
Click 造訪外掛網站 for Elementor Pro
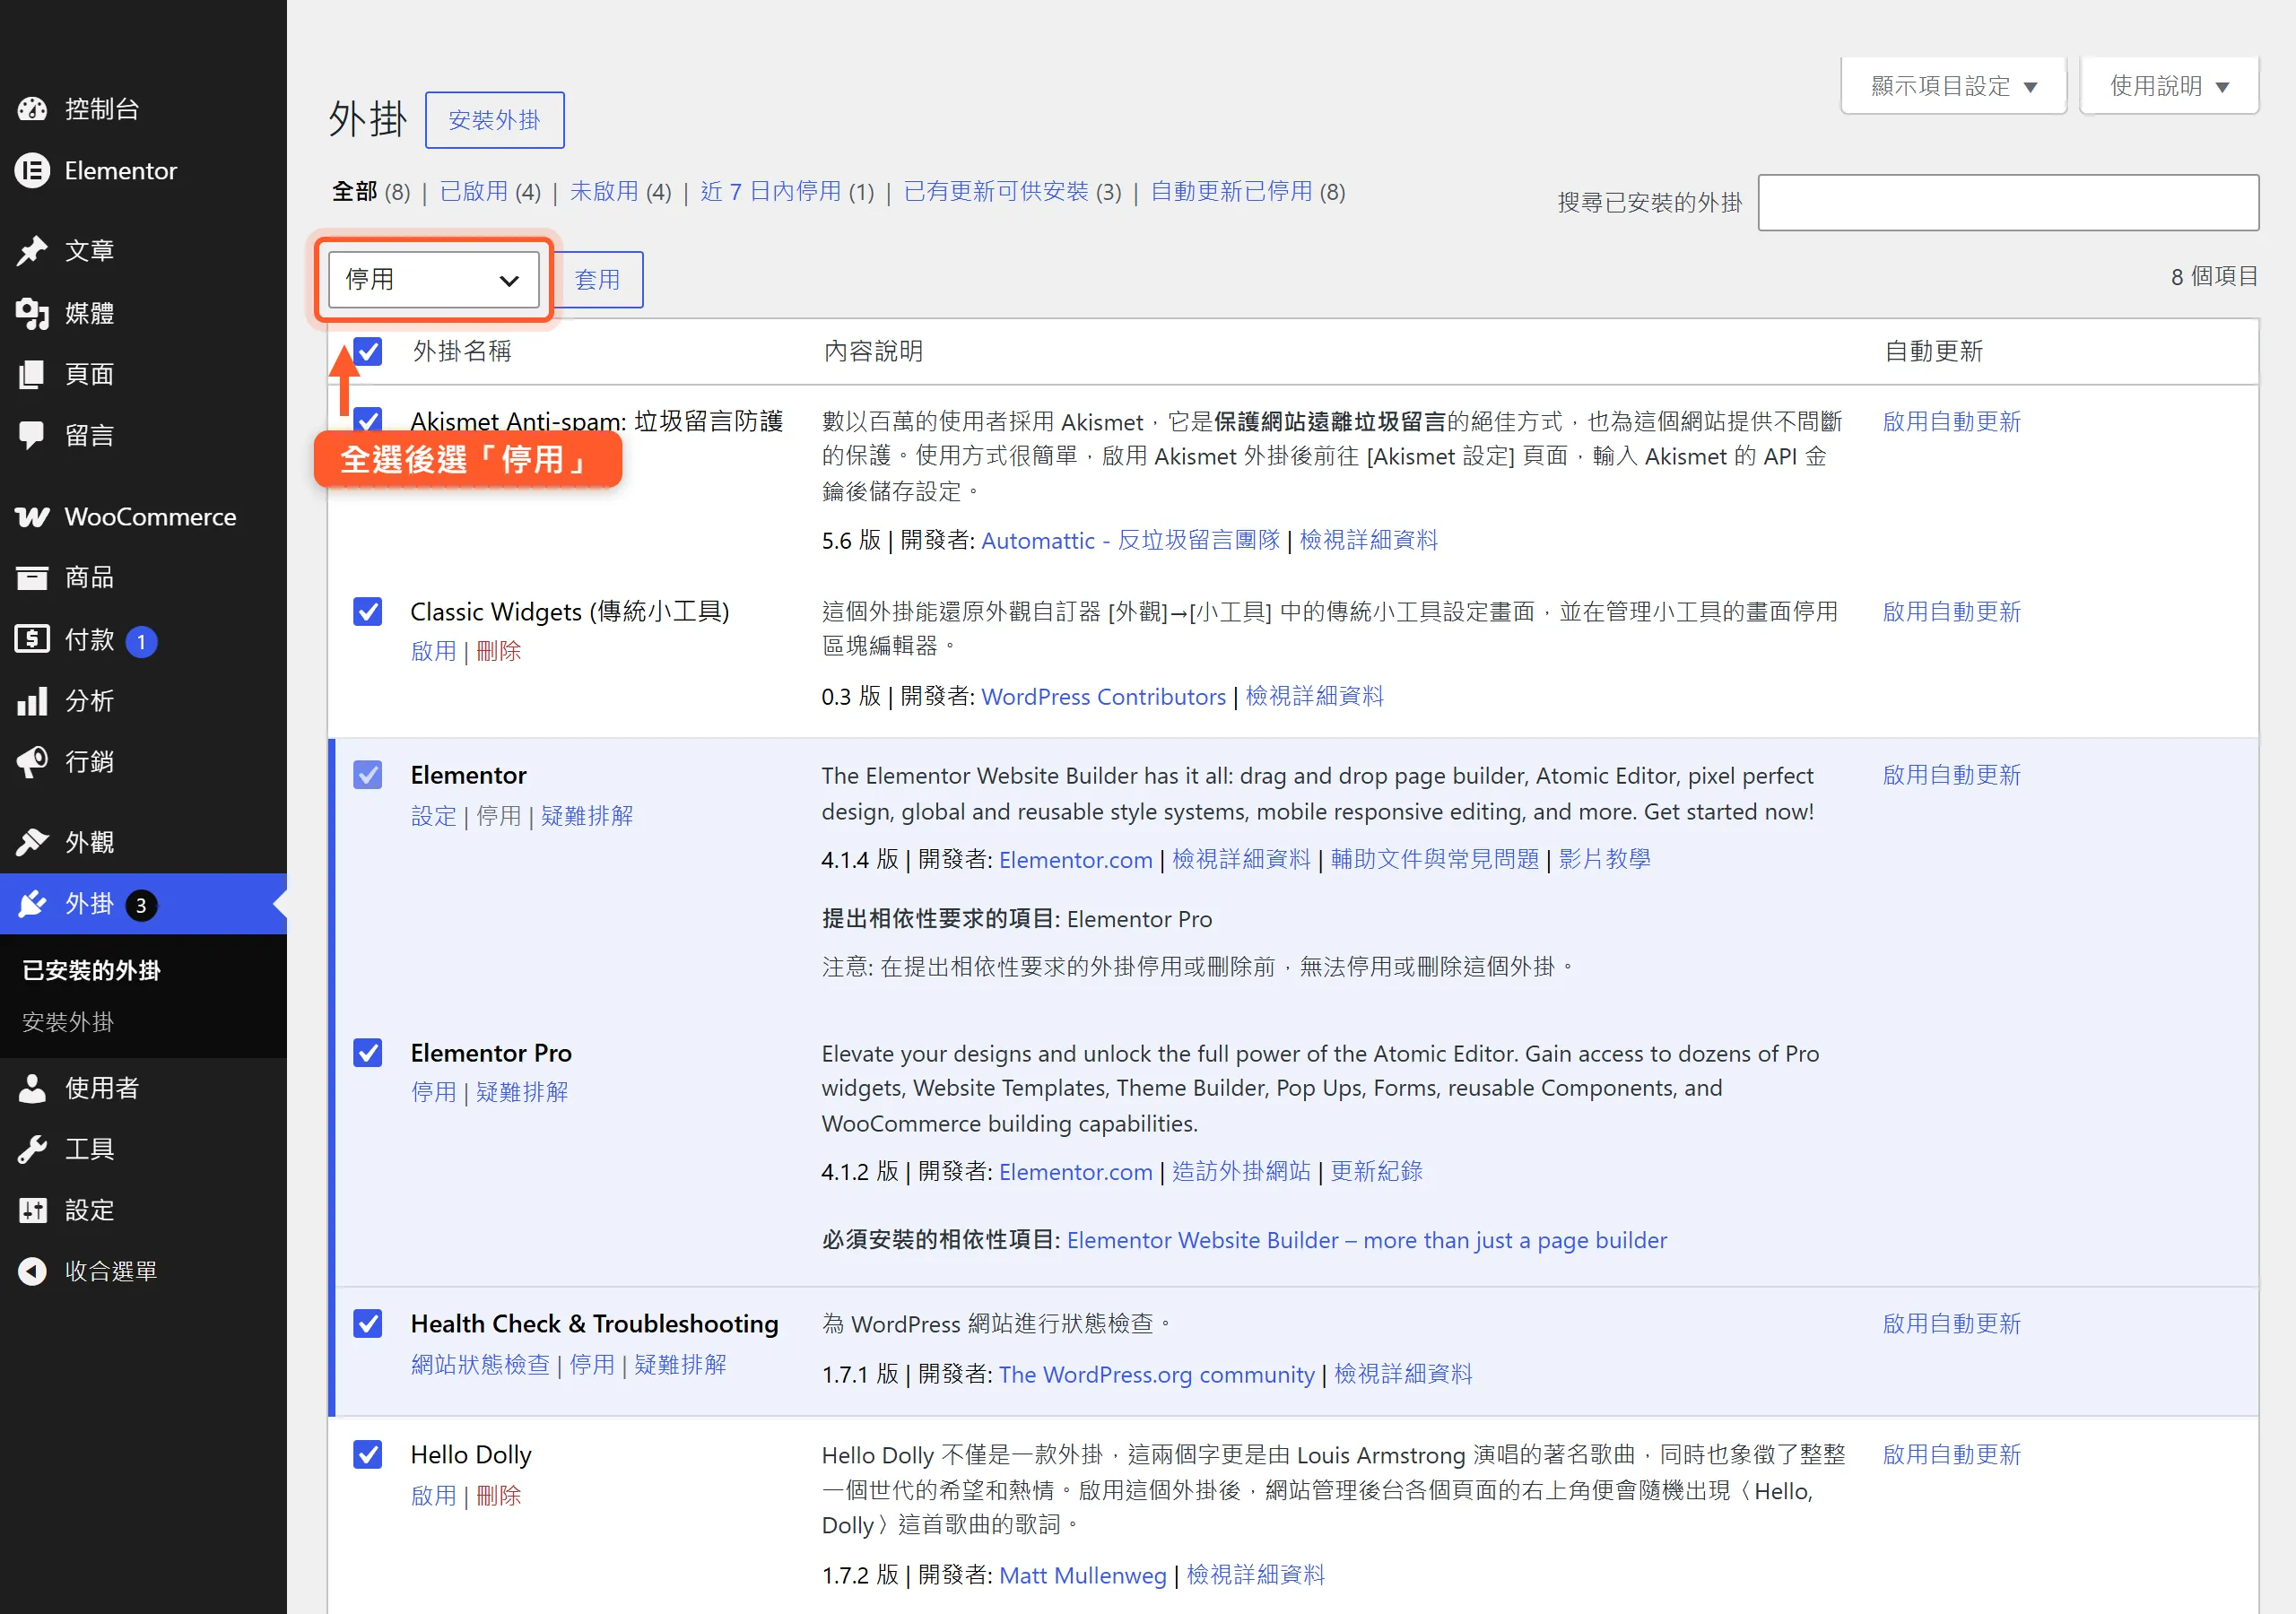coord(1241,1172)
